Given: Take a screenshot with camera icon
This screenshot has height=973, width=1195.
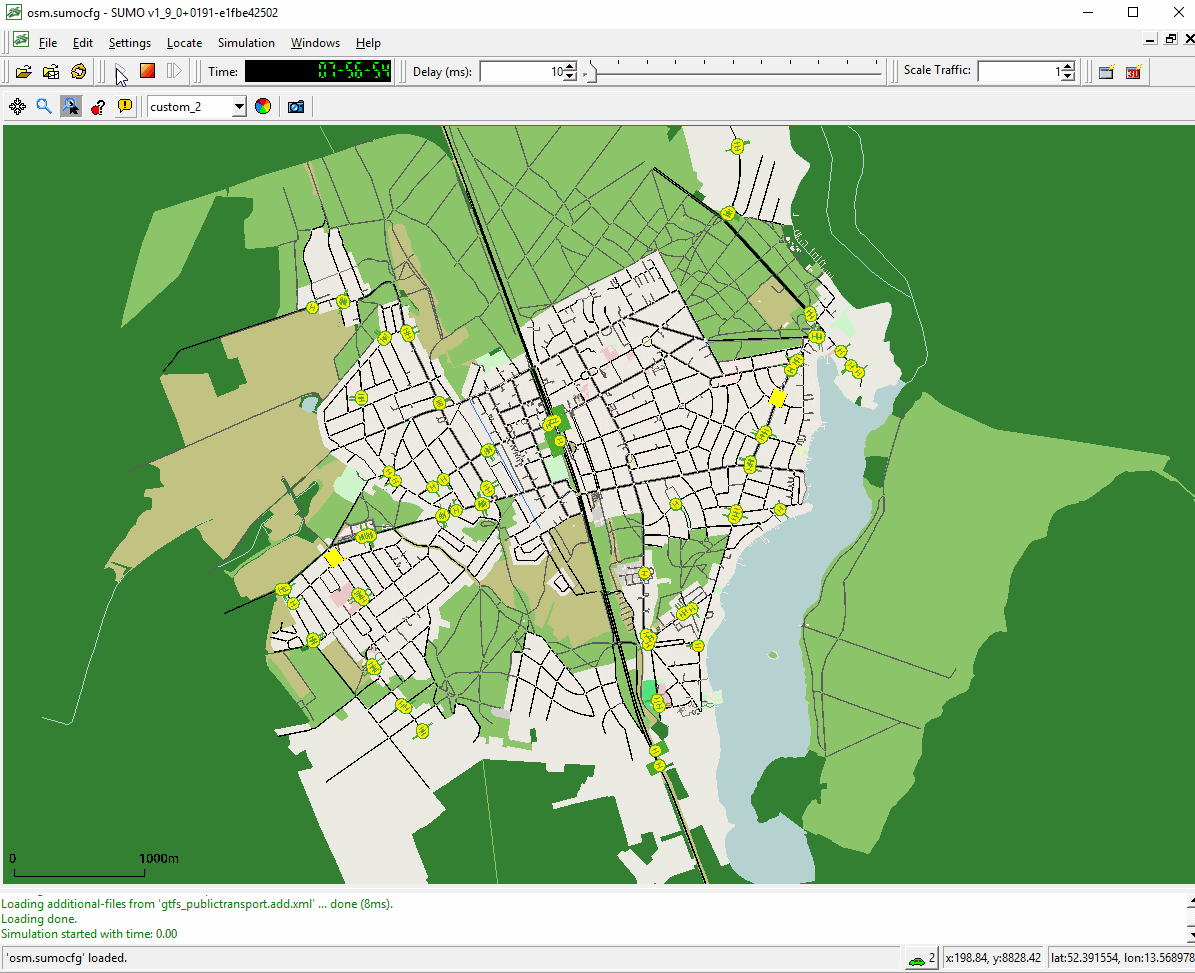Looking at the screenshot, I should click(296, 107).
